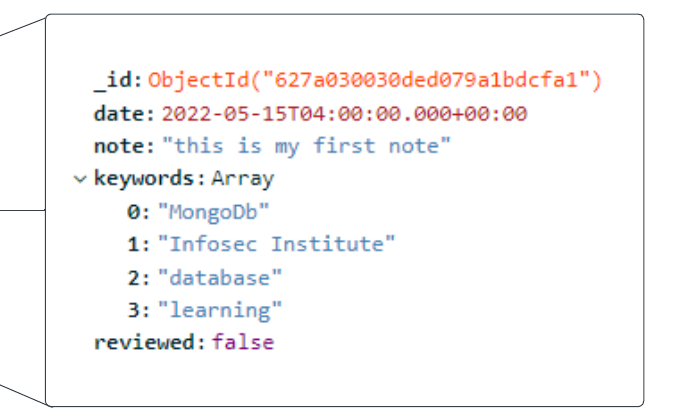Click the _id field name
Screen dimensions: 688x419
pos(117,80)
